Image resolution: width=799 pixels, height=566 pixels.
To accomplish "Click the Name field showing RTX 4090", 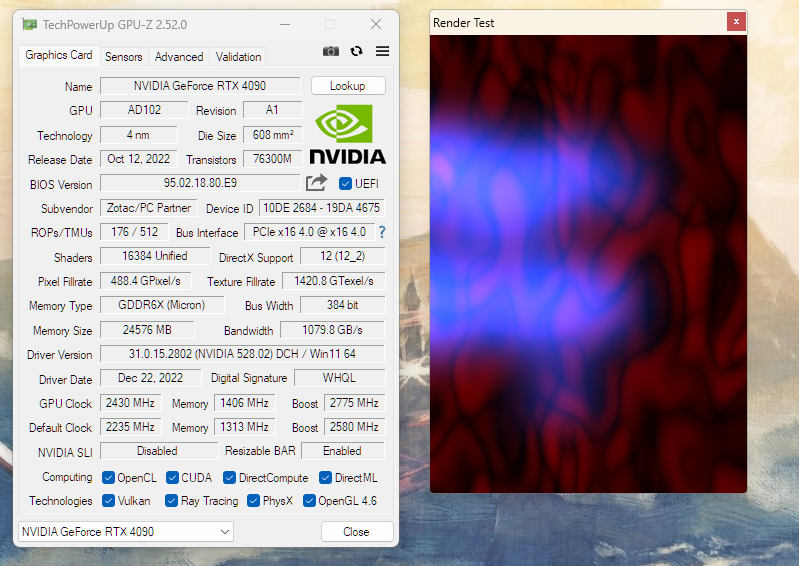I will (x=200, y=86).
